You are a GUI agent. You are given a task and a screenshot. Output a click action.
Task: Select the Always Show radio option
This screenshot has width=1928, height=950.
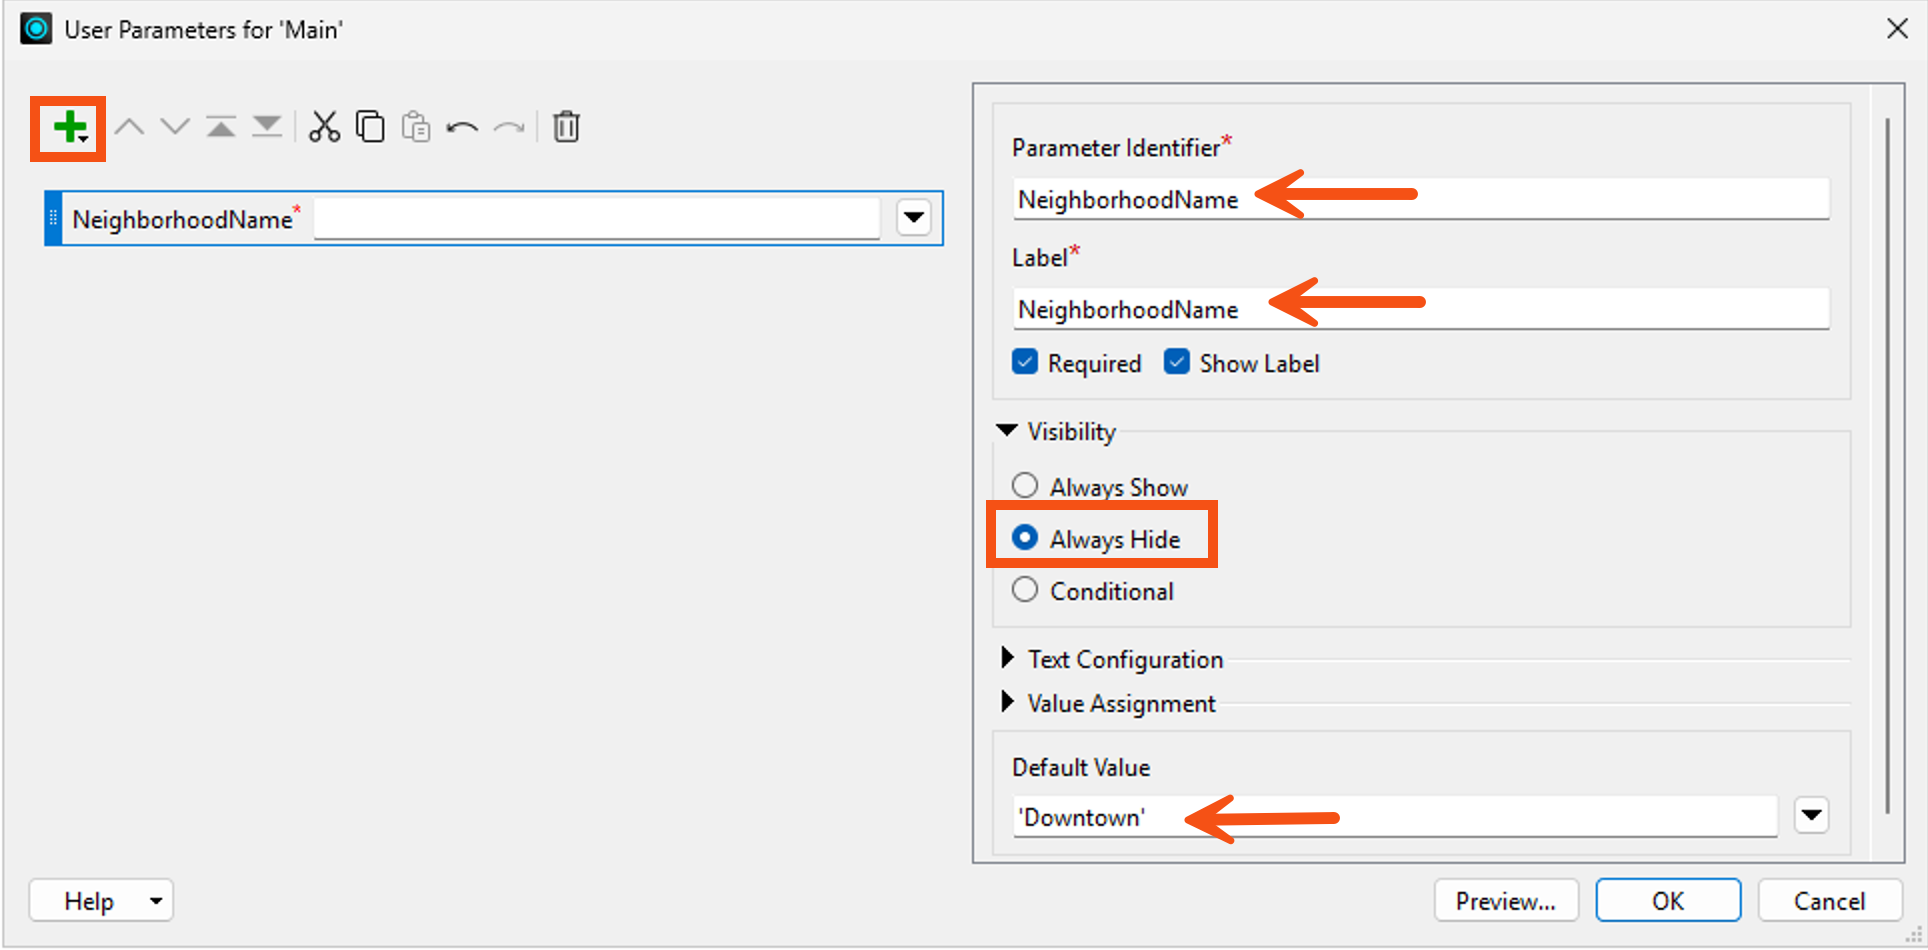[x=1025, y=486]
